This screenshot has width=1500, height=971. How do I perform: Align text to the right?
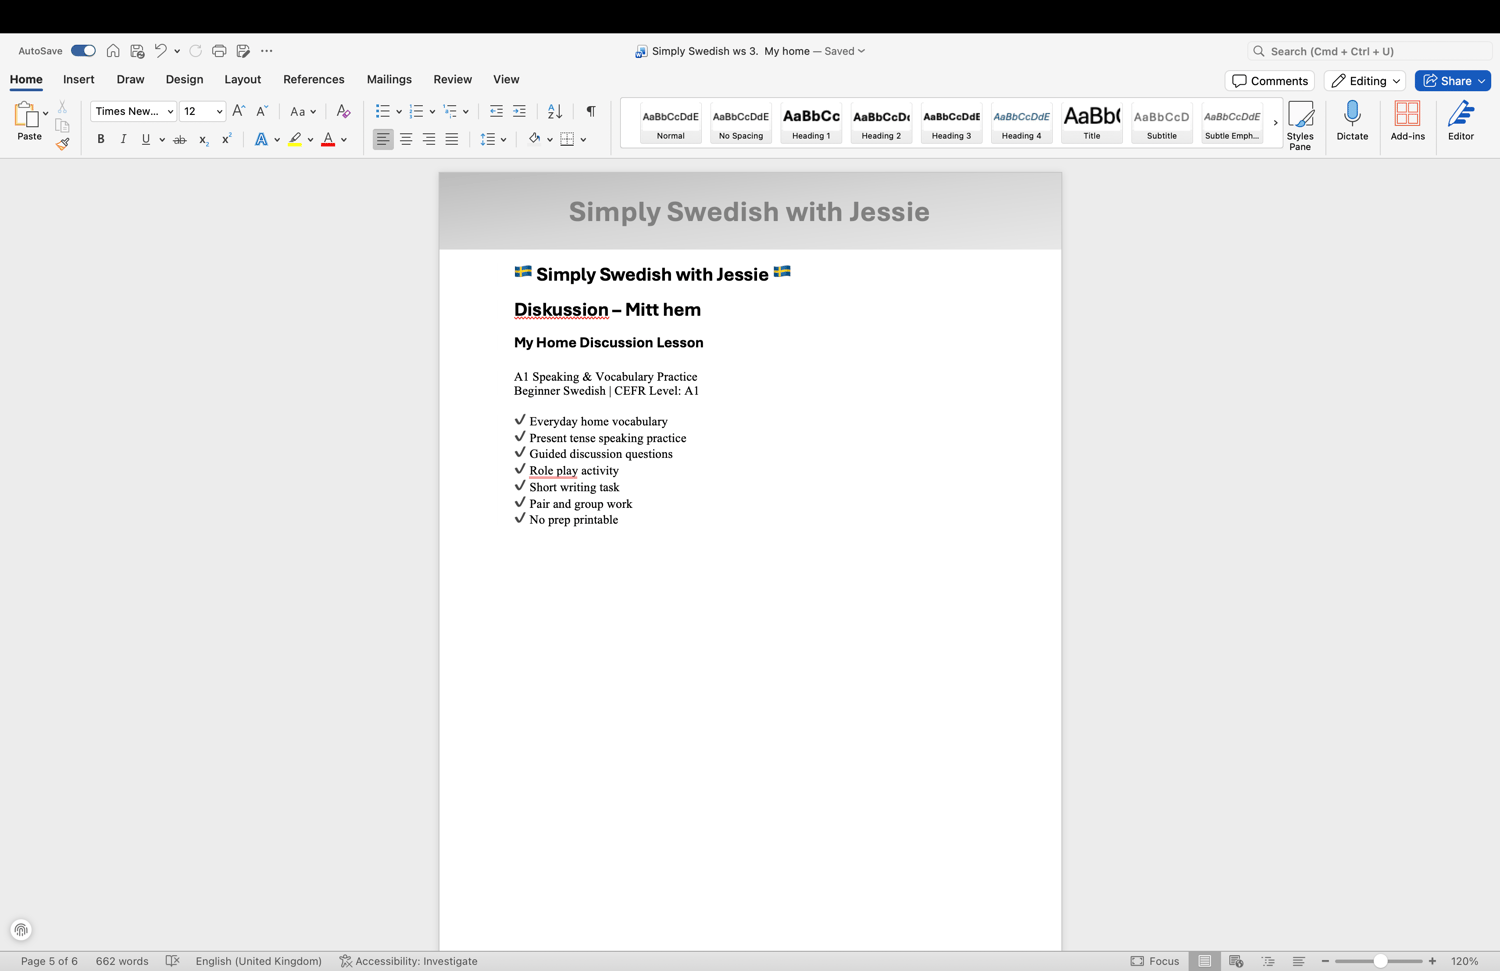(429, 140)
